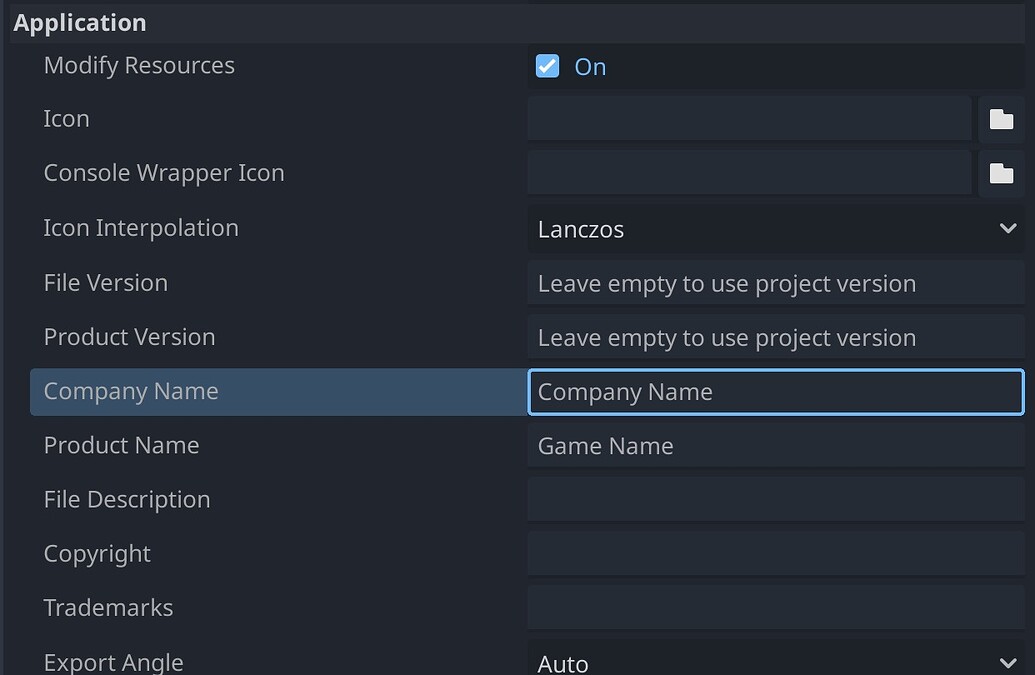Click the Product Name label

click(121, 445)
